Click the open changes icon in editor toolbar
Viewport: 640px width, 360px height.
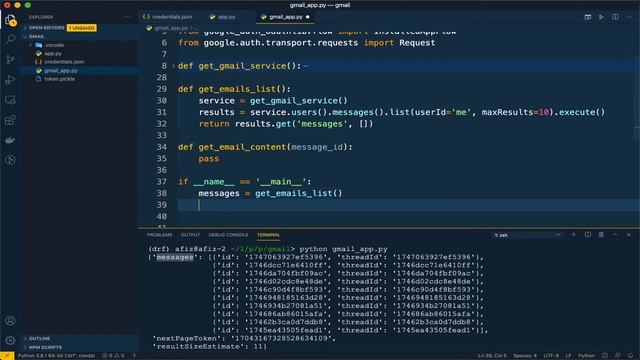point(588,17)
